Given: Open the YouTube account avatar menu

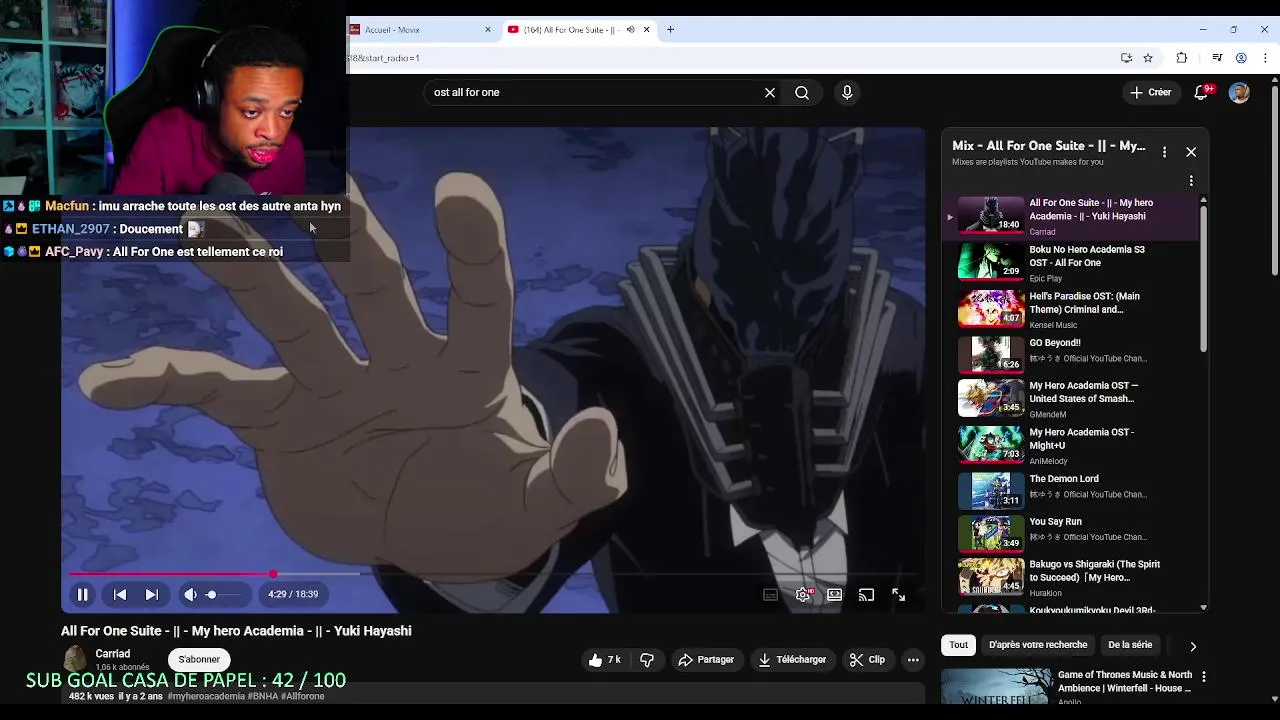Looking at the screenshot, I should [1240, 92].
